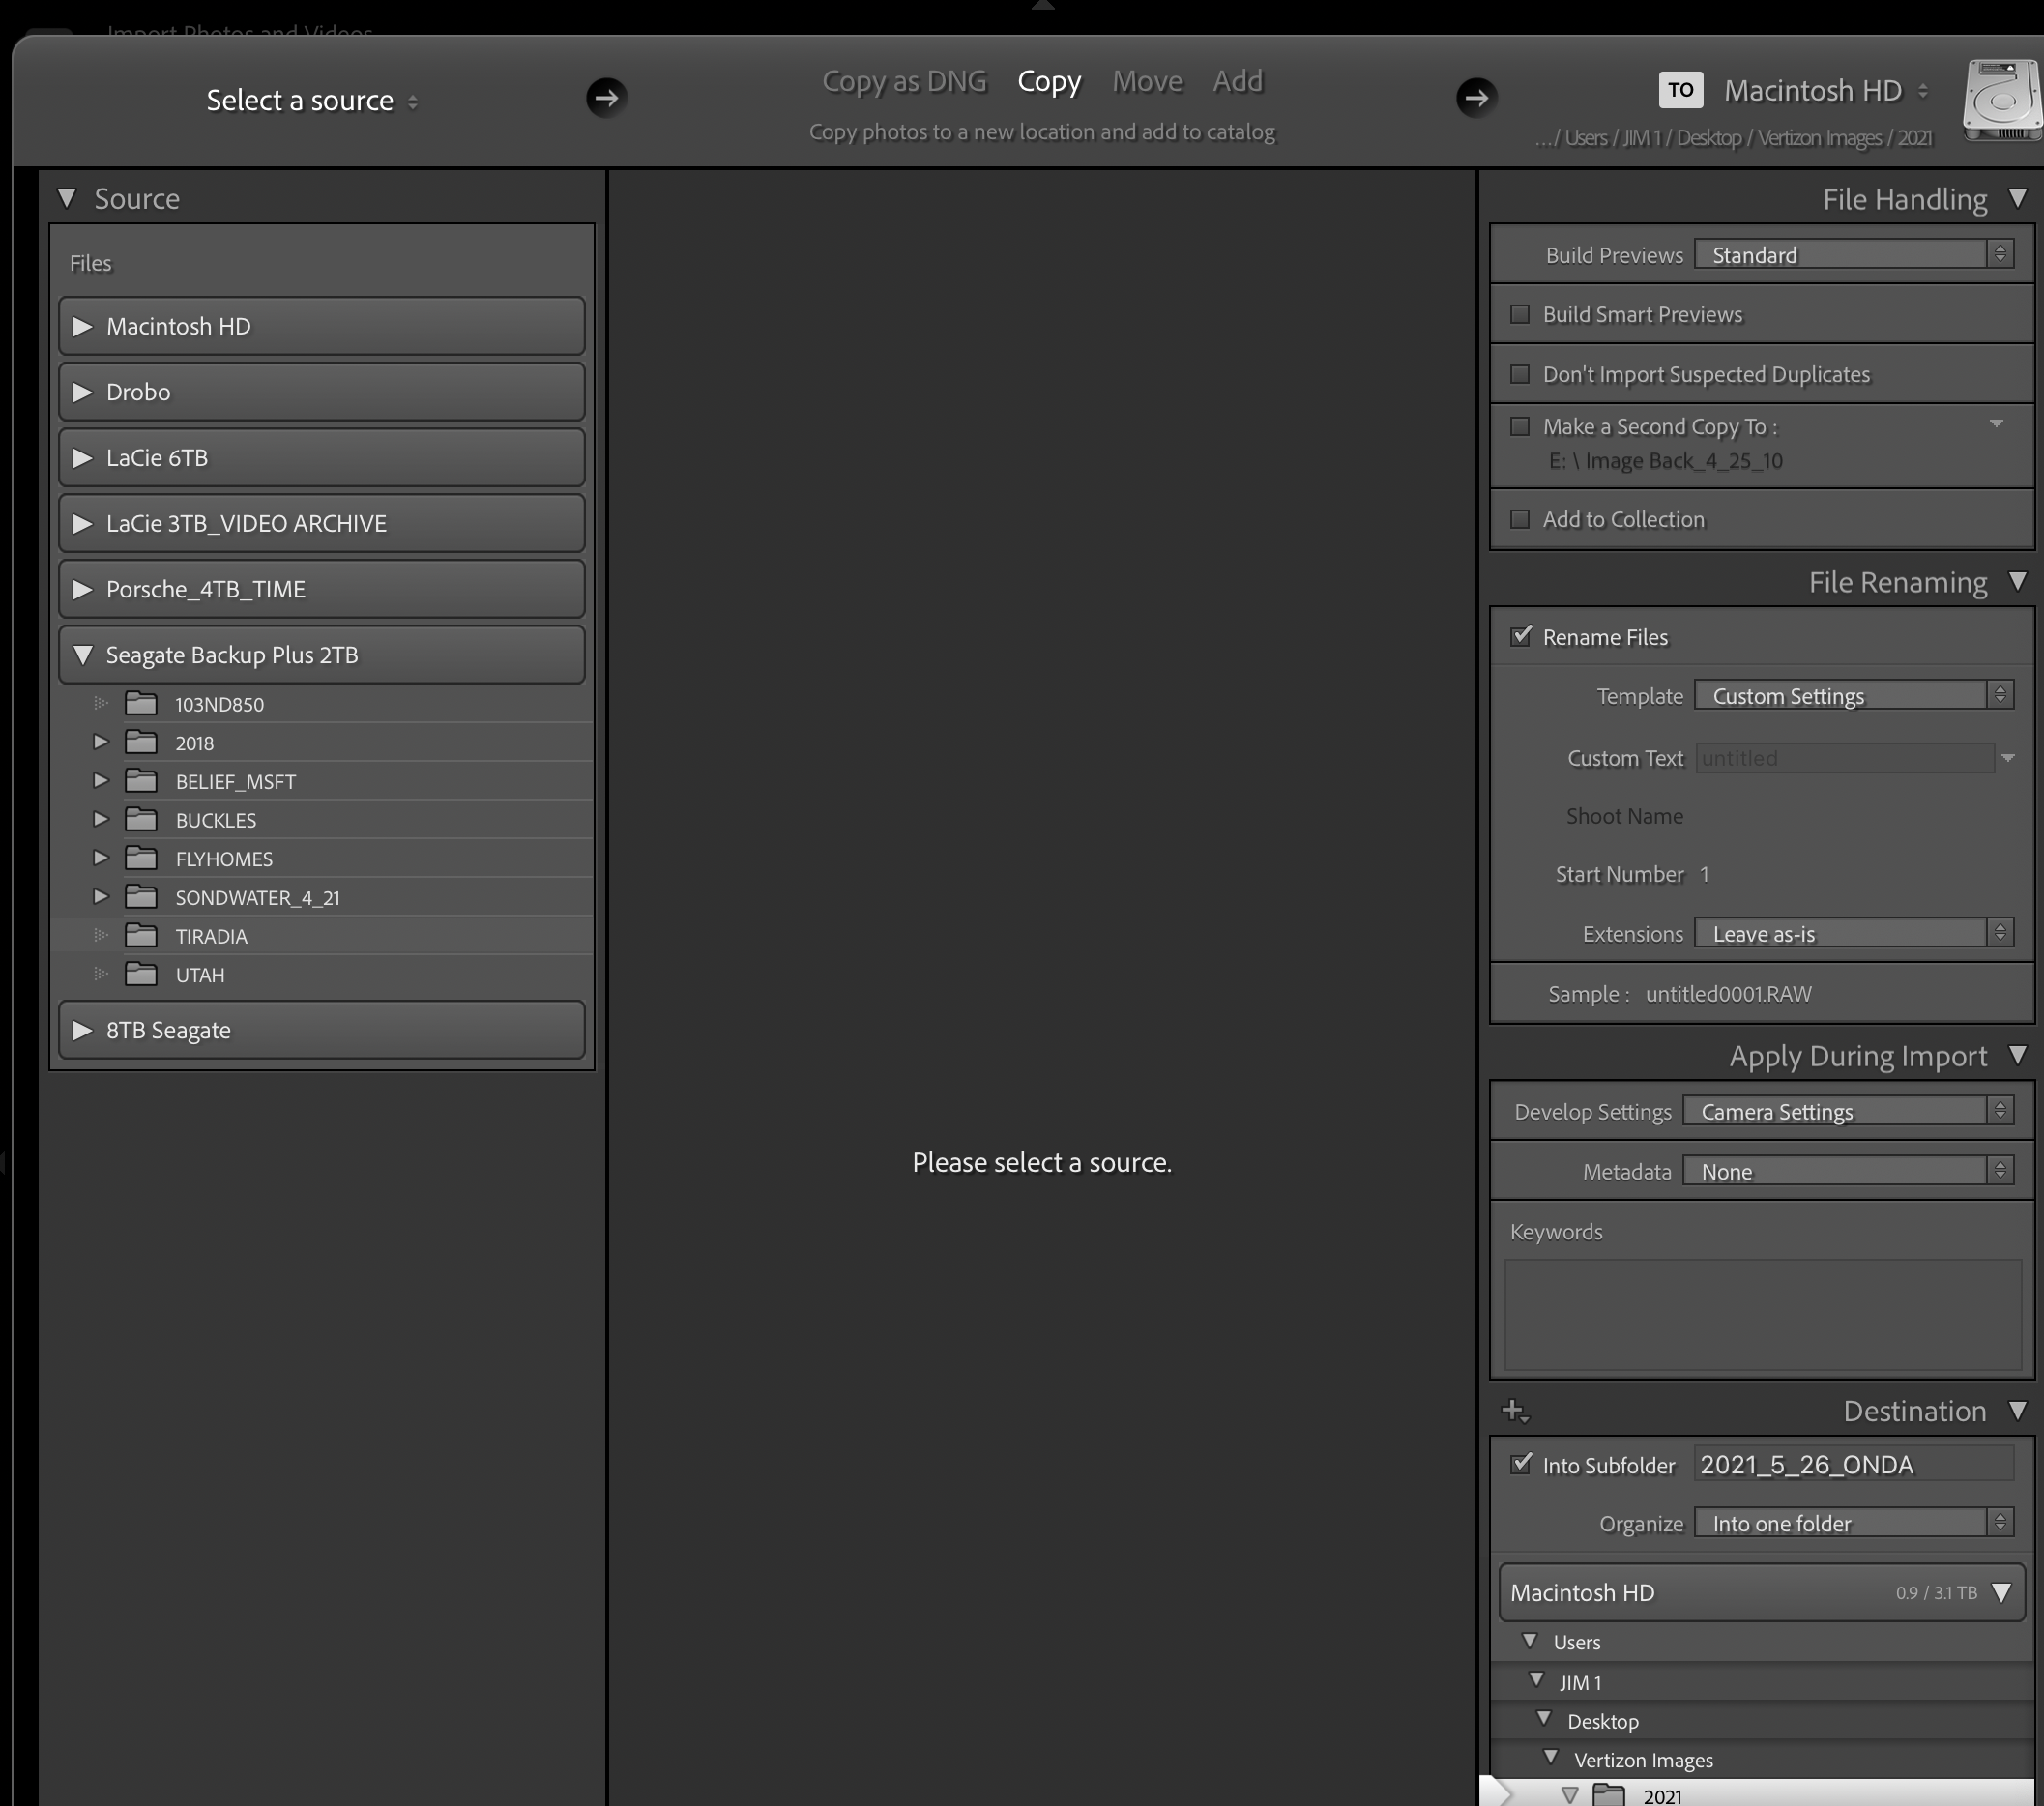2044x1806 pixels.
Task: Select Copy as DNG import option
Action: coord(904,81)
